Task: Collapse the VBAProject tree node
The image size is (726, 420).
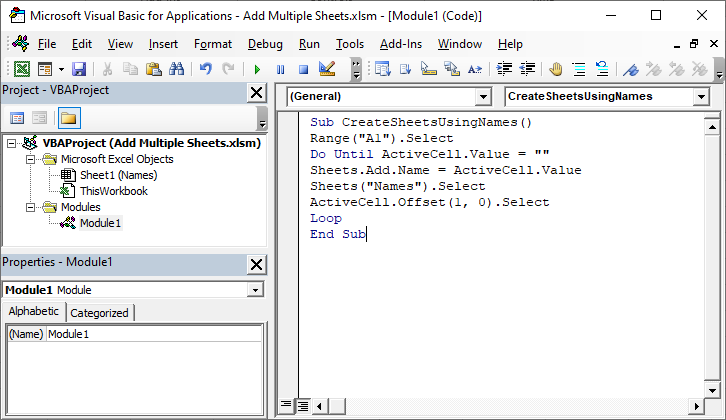Action: [12, 144]
